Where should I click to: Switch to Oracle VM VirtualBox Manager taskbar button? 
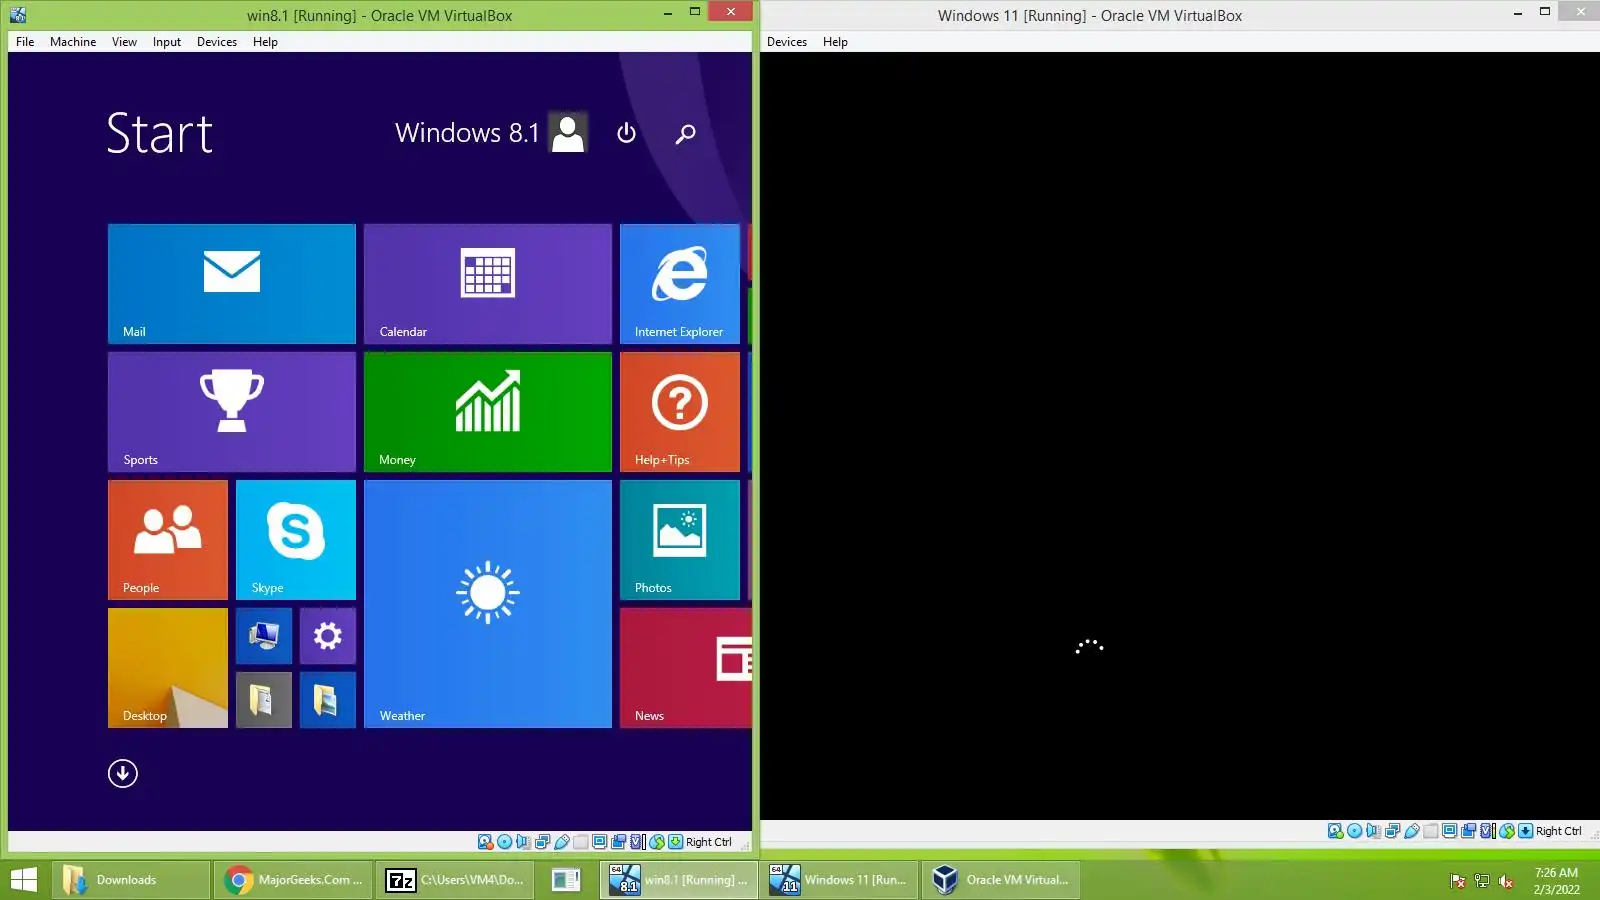(1000, 880)
